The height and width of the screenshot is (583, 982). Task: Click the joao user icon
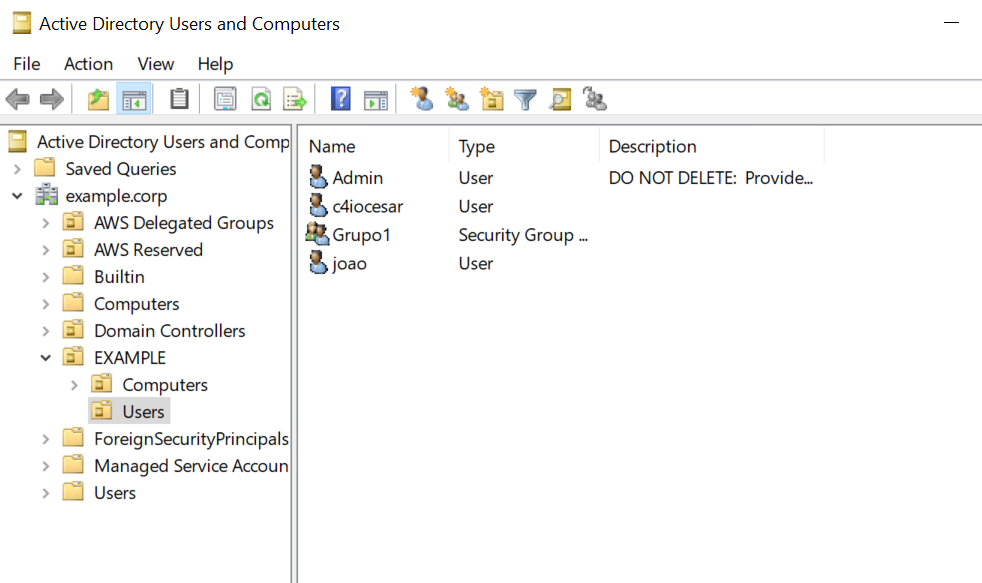point(318,262)
